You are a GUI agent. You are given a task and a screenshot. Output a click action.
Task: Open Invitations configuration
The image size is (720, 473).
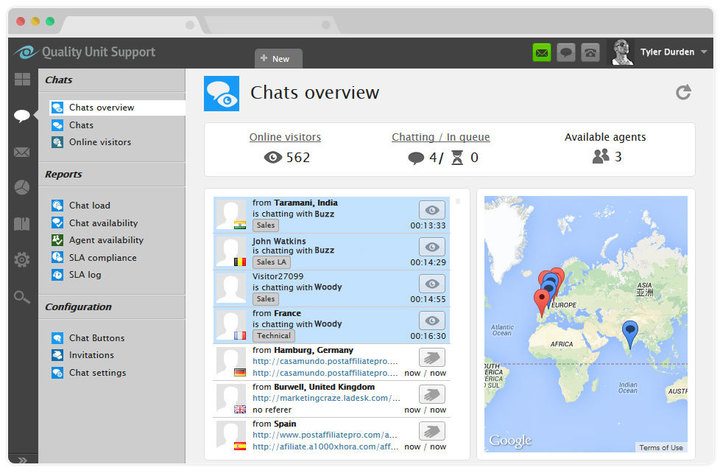(91, 355)
